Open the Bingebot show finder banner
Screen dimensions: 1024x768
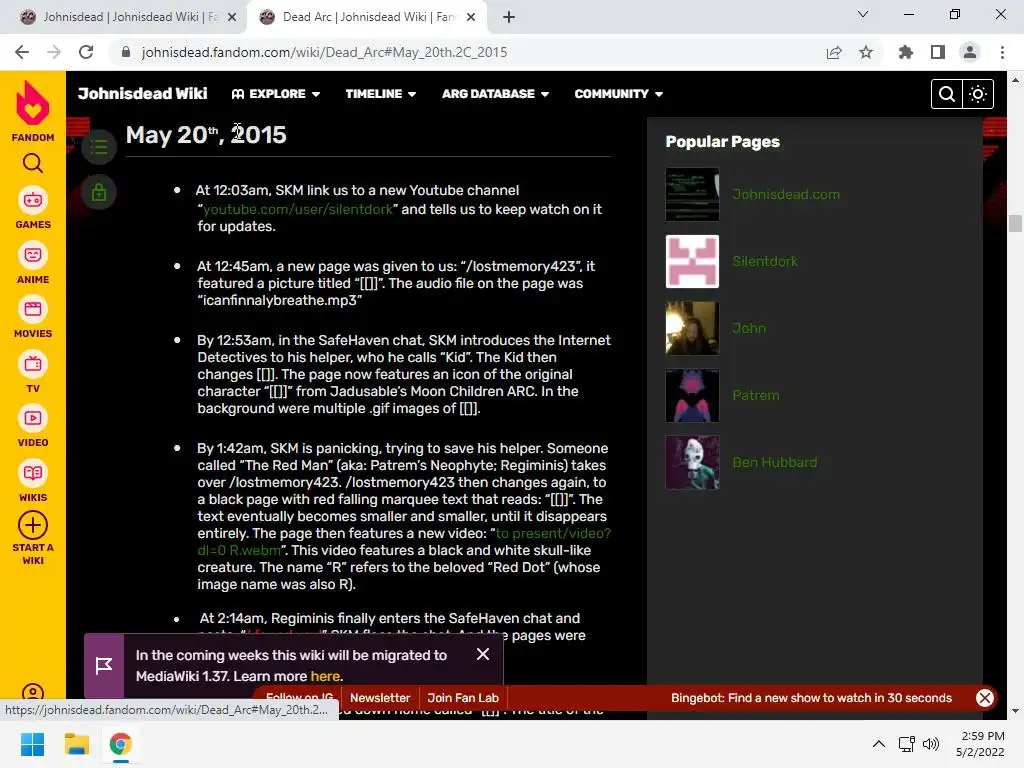click(x=811, y=697)
